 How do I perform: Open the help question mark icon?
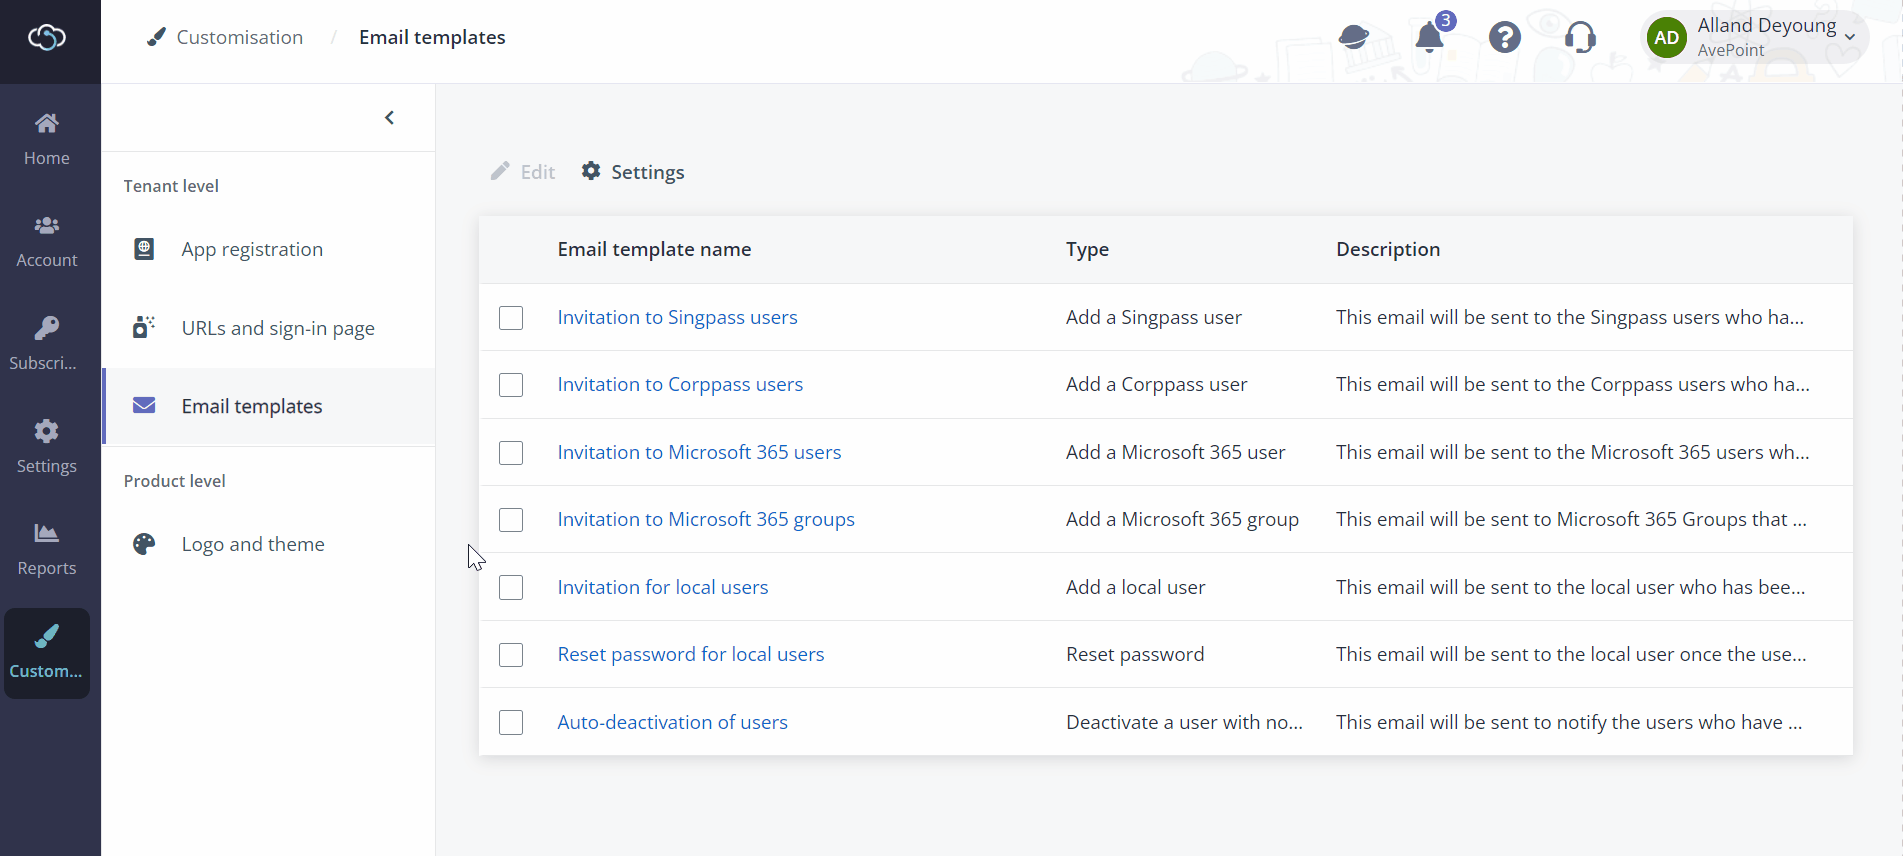1505,38
